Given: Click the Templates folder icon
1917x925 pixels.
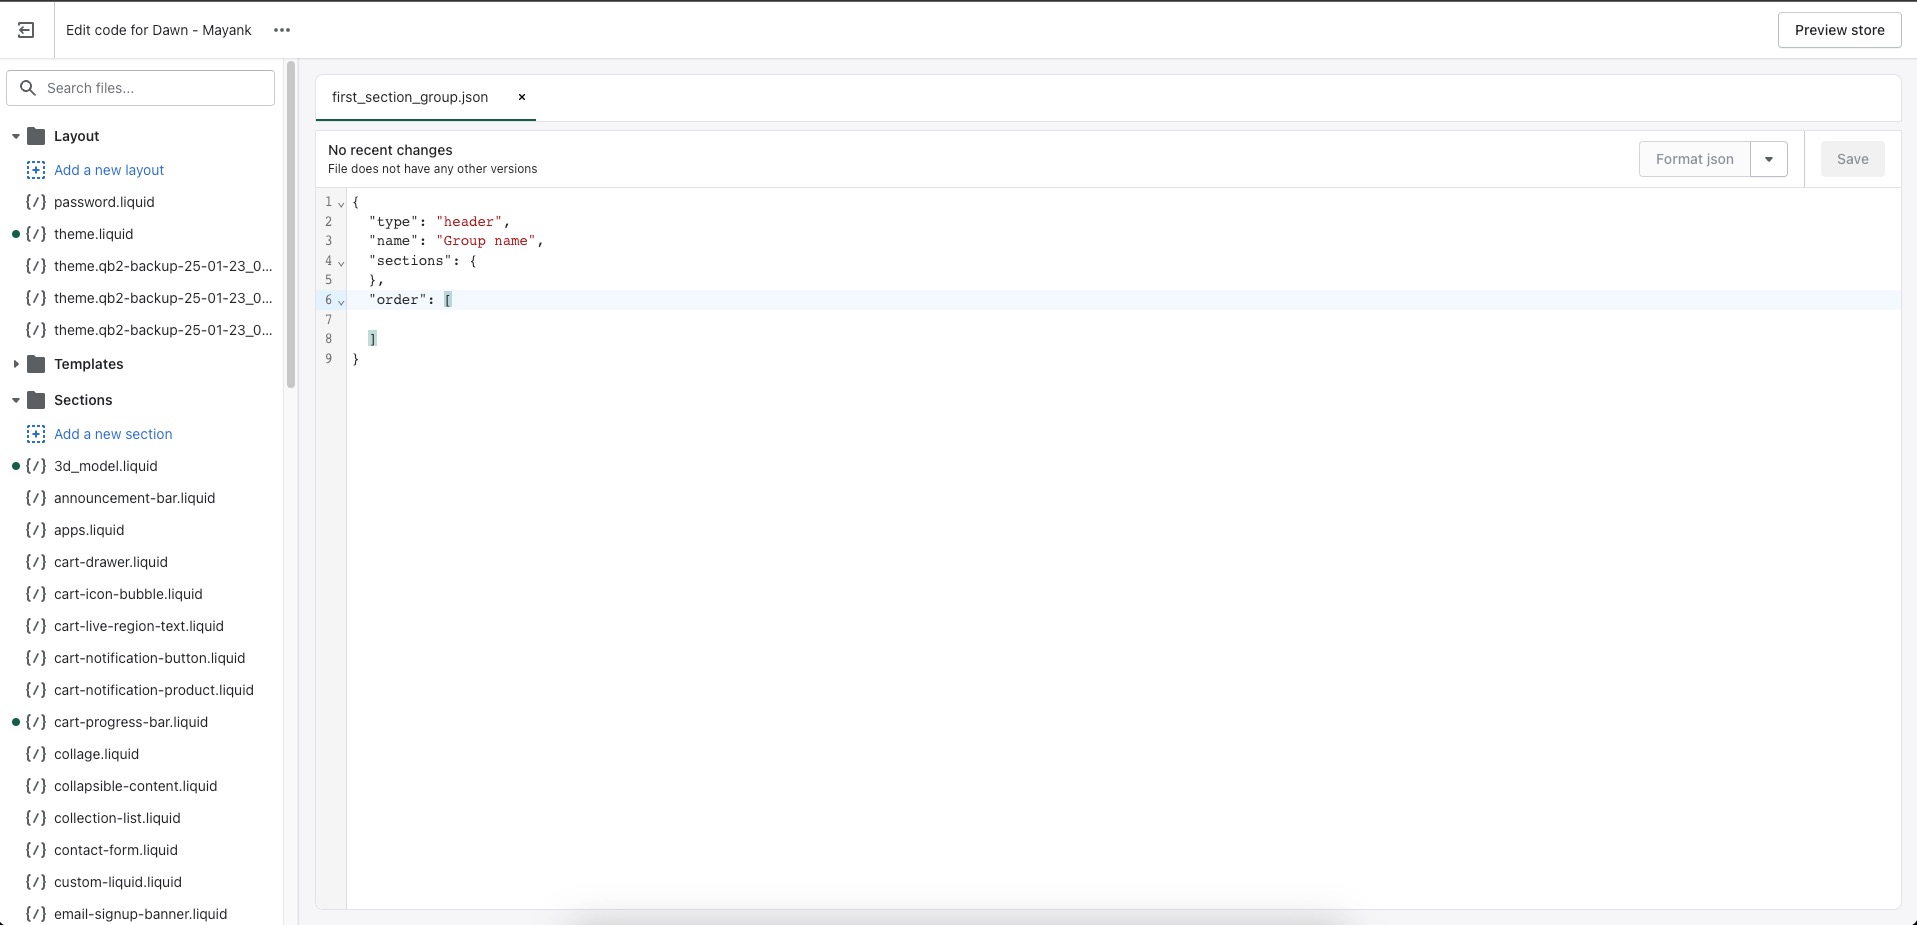Looking at the screenshot, I should (36, 364).
